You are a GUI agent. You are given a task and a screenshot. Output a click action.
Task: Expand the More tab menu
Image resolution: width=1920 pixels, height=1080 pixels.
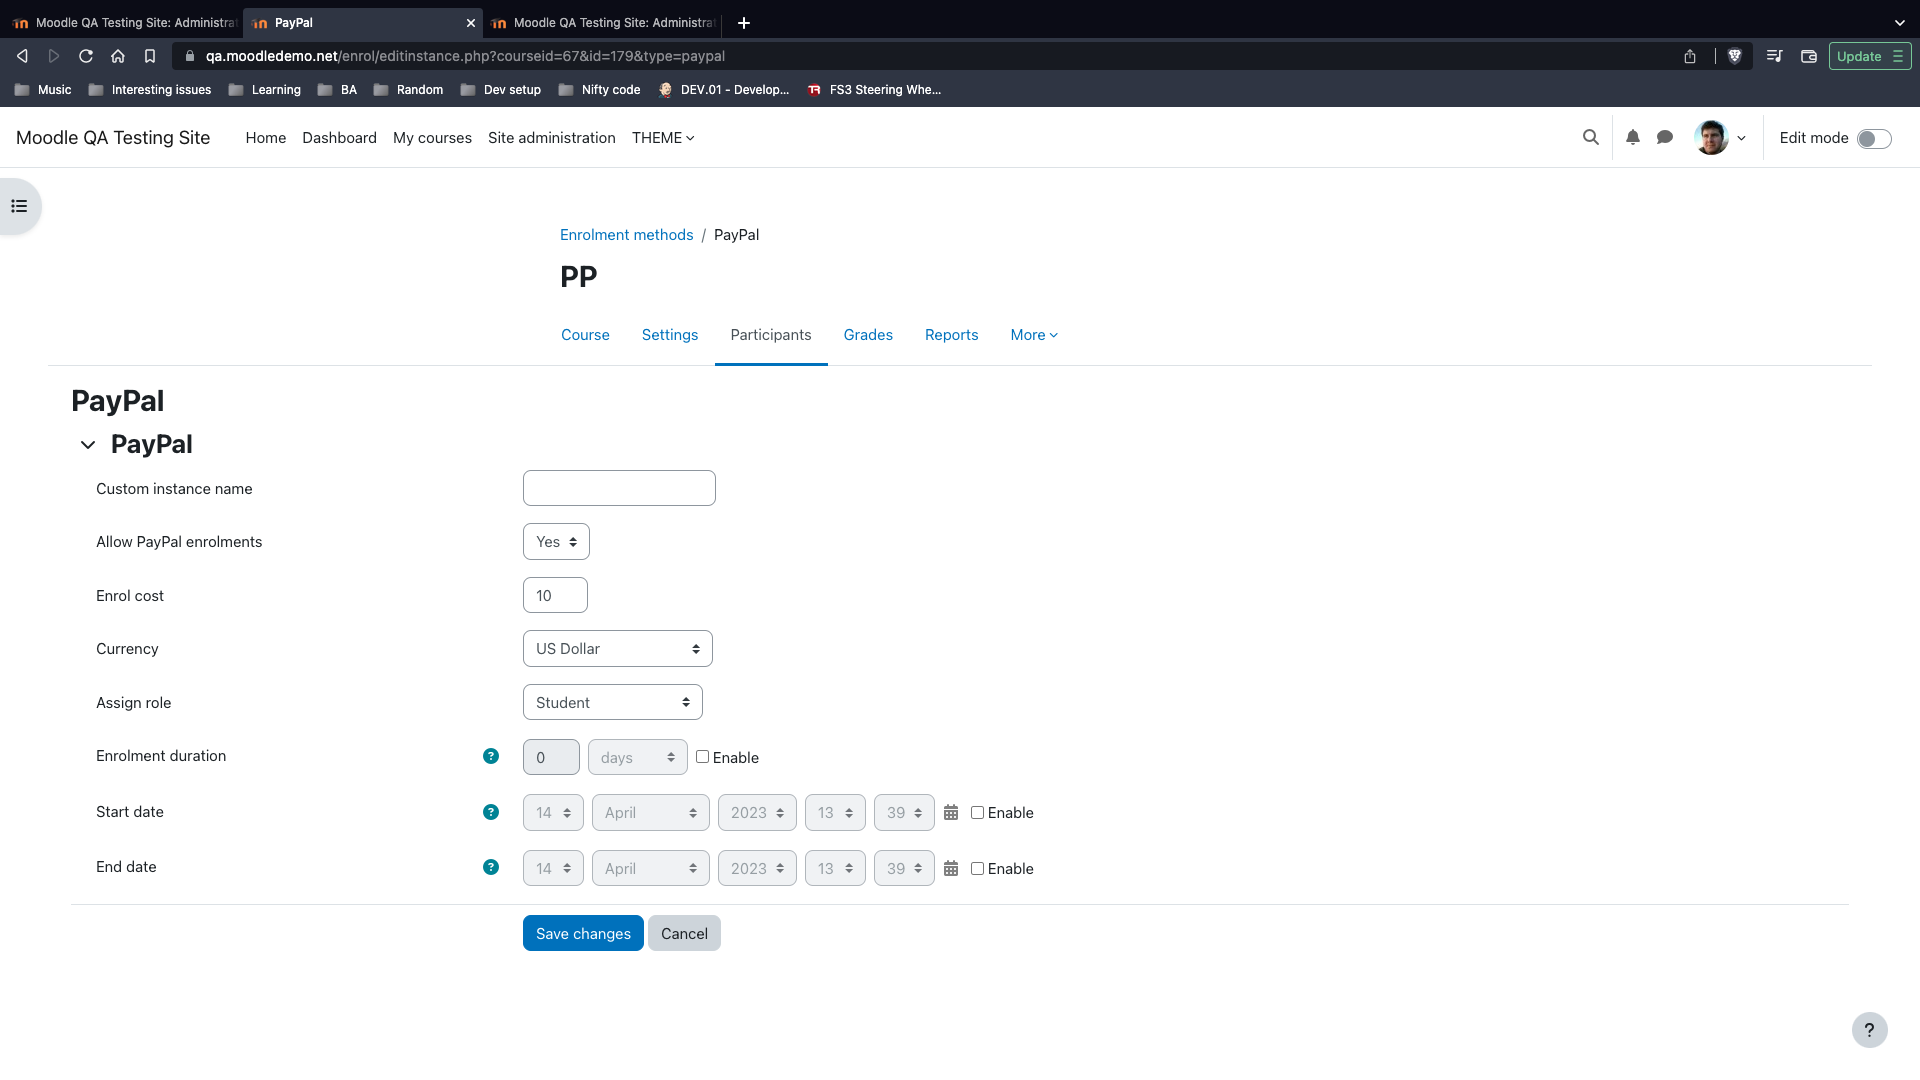pos(1034,335)
